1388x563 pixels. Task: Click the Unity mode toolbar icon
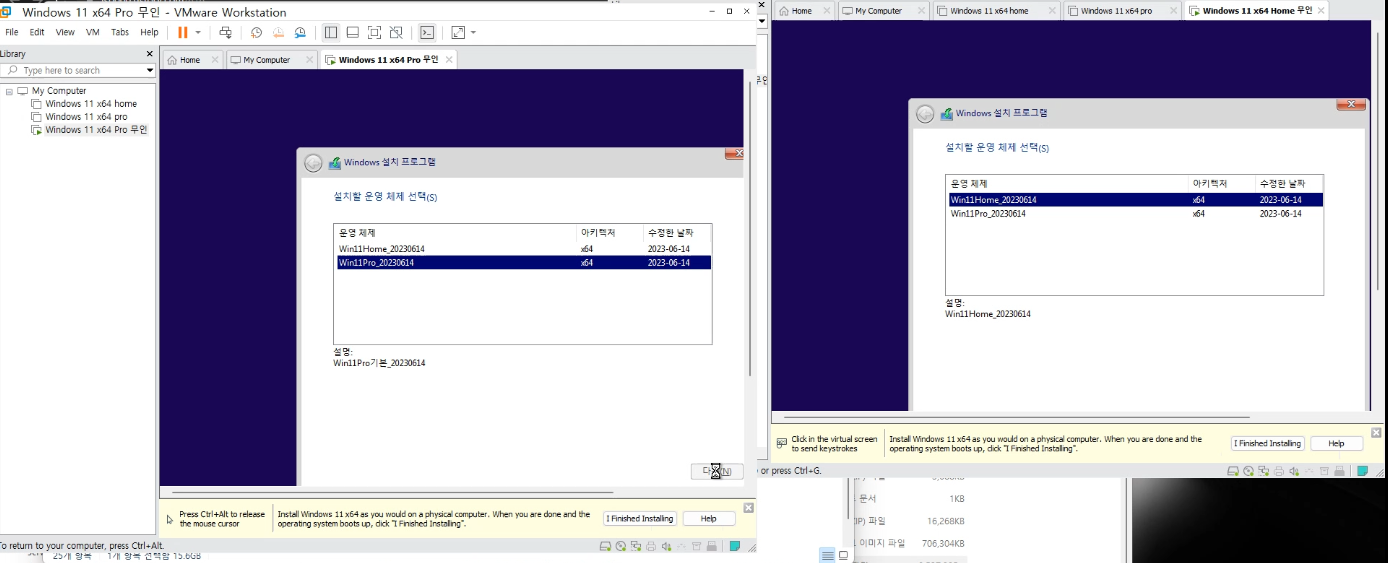click(396, 32)
